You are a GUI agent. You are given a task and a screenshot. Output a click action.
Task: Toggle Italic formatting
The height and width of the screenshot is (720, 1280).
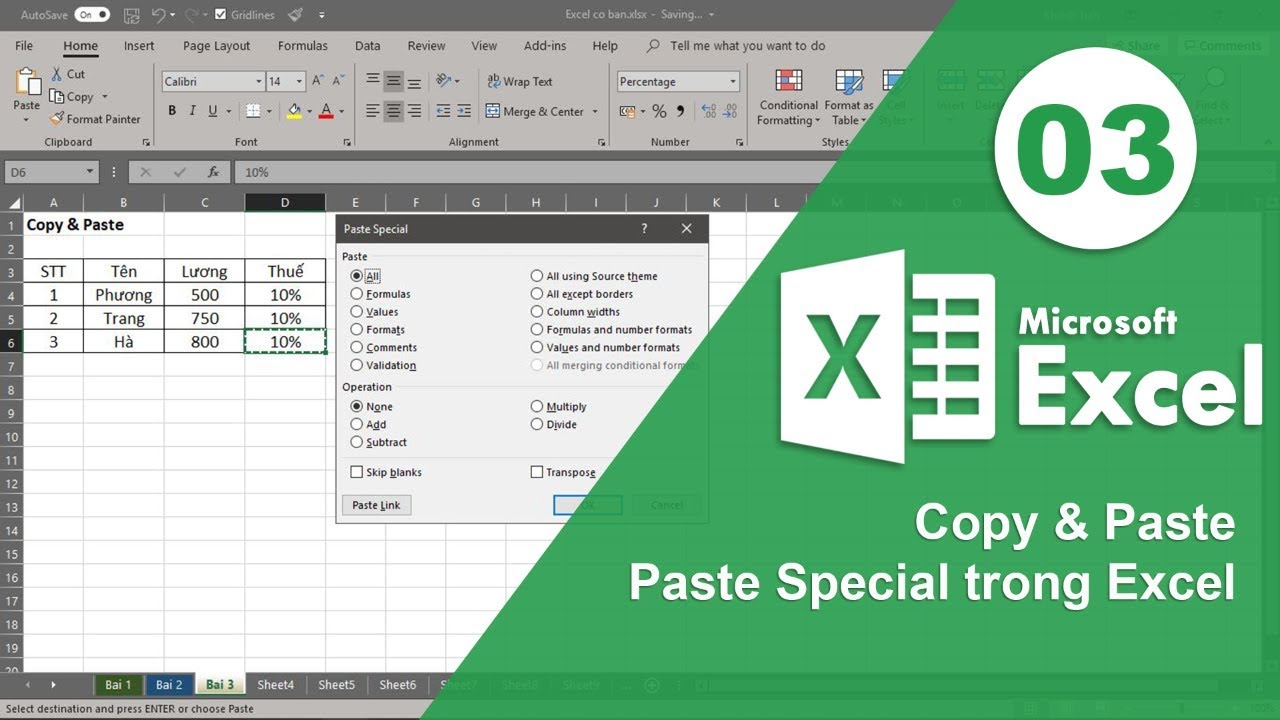(x=192, y=111)
